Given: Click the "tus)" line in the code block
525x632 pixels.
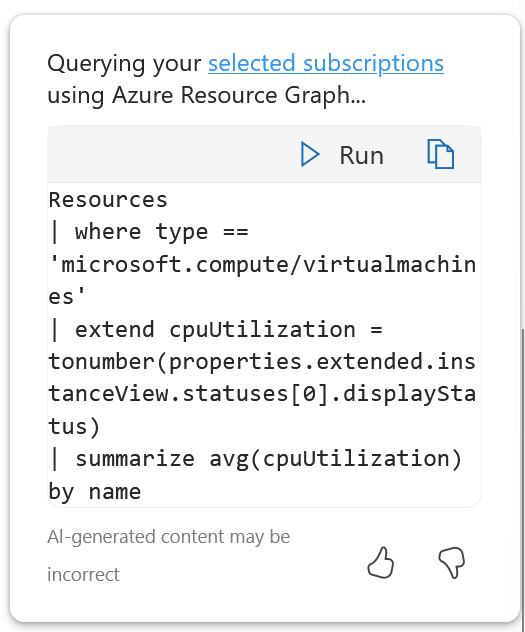Looking at the screenshot, I should click(x=74, y=426).
